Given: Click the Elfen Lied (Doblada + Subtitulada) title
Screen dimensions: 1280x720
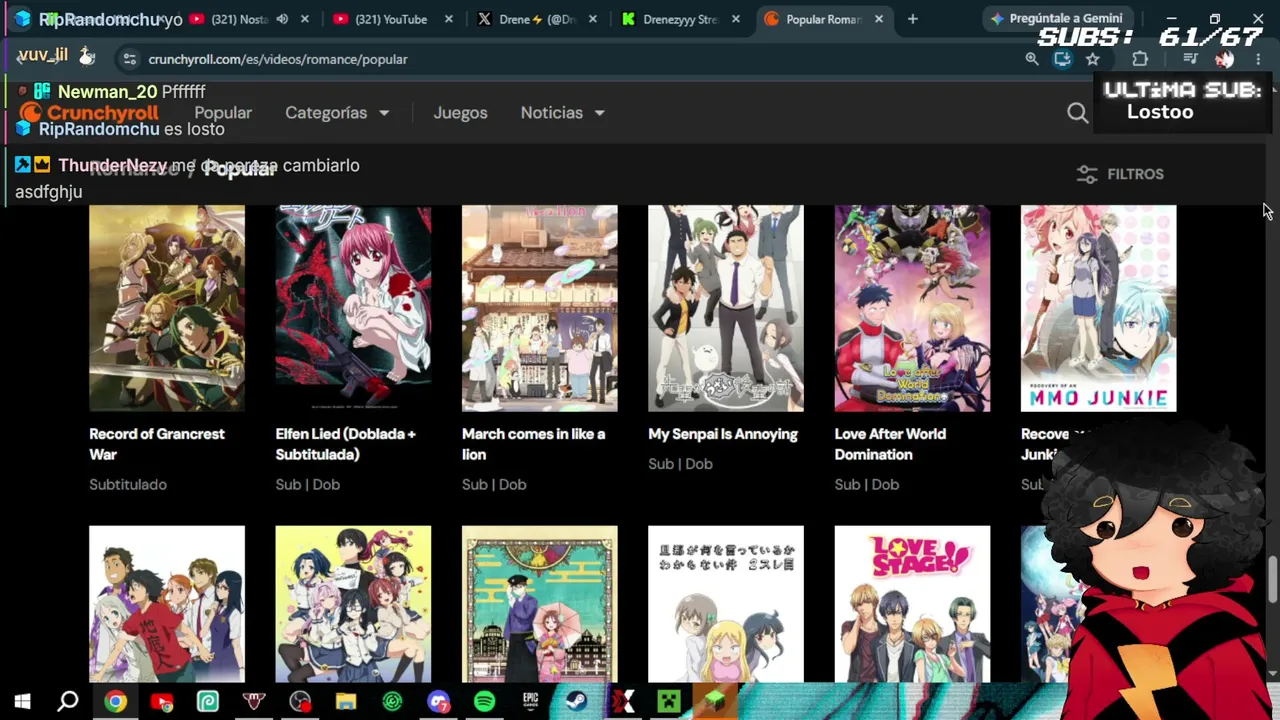Looking at the screenshot, I should pyautogui.click(x=345, y=444).
